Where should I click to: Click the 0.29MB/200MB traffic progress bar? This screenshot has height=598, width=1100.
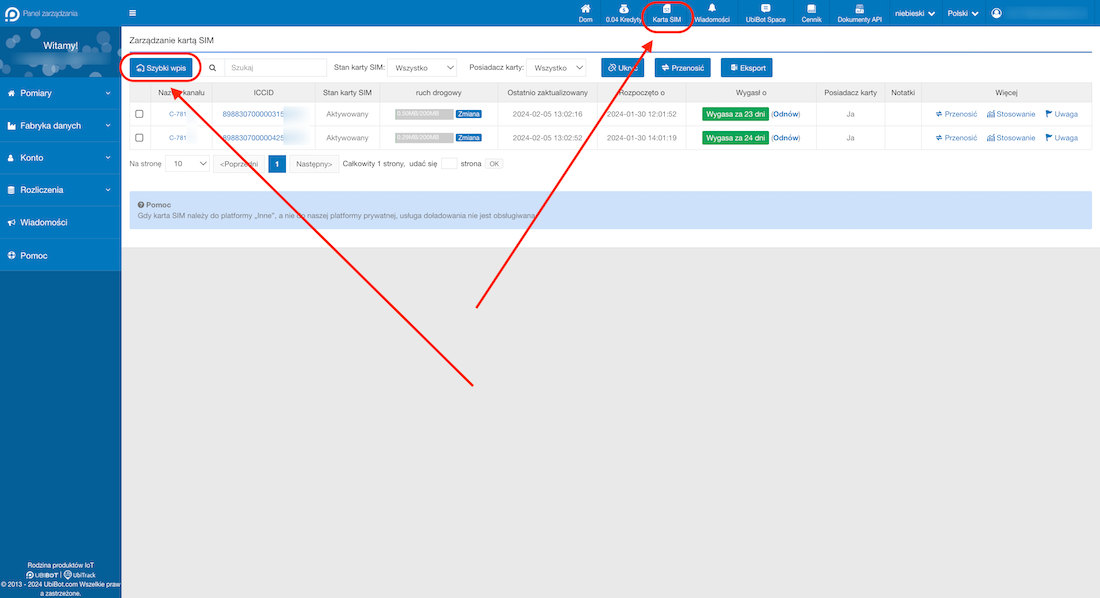tap(424, 138)
